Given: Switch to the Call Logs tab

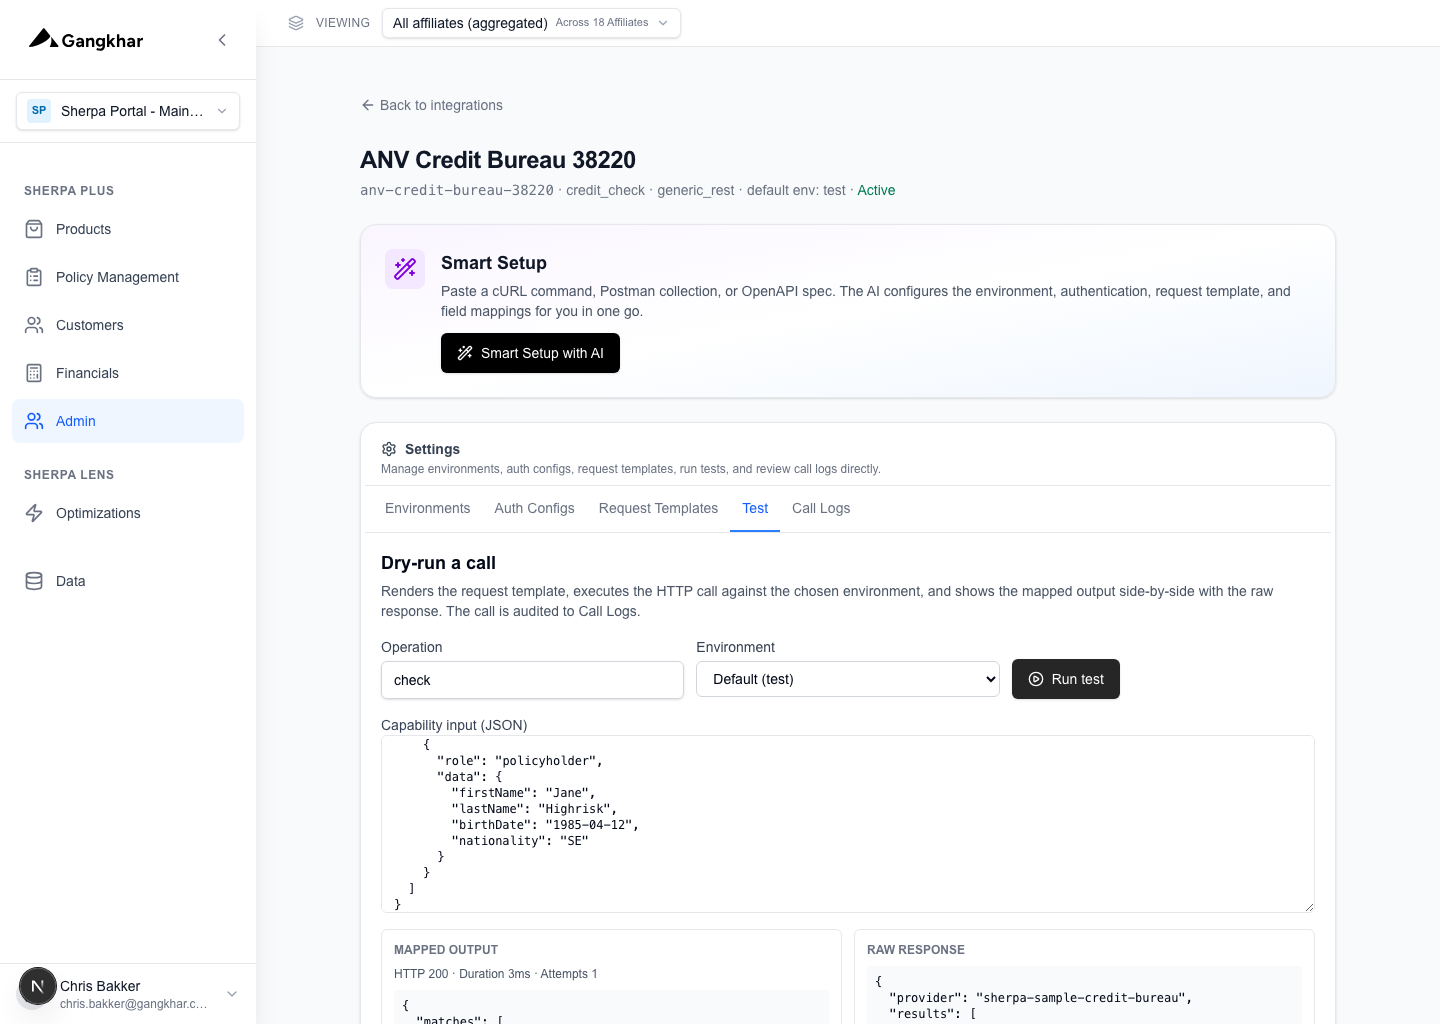Looking at the screenshot, I should click(x=821, y=508).
